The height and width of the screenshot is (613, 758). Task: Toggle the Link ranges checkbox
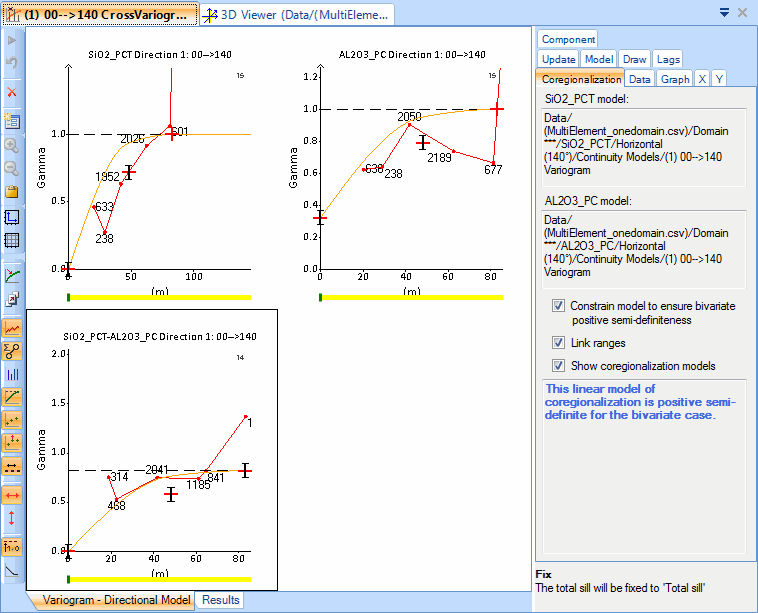558,343
